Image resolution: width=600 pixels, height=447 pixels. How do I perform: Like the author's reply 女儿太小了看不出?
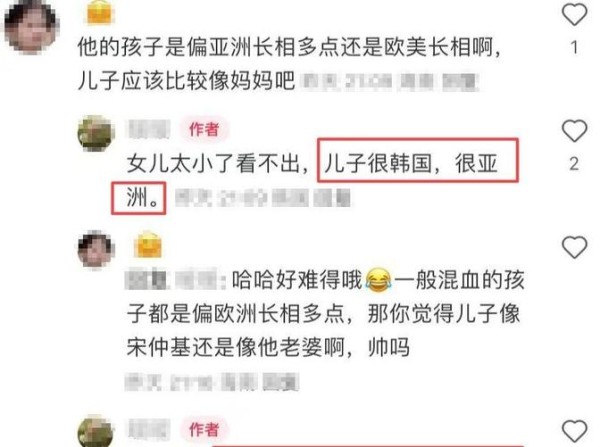pos(574,131)
